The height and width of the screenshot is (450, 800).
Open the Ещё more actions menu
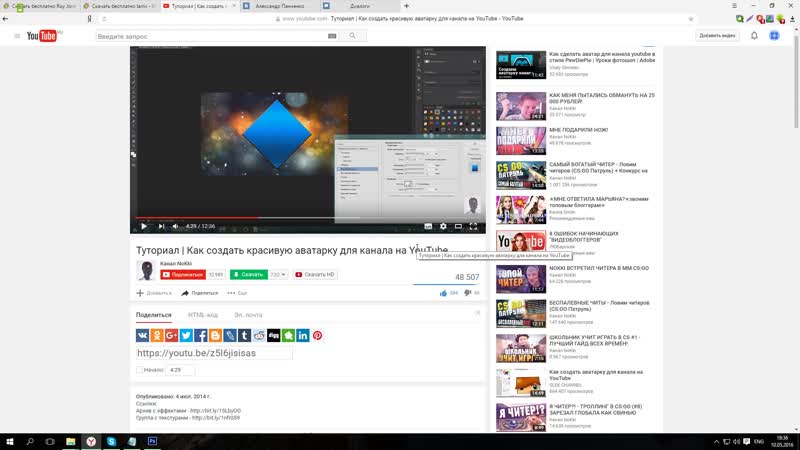pos(237,293)
